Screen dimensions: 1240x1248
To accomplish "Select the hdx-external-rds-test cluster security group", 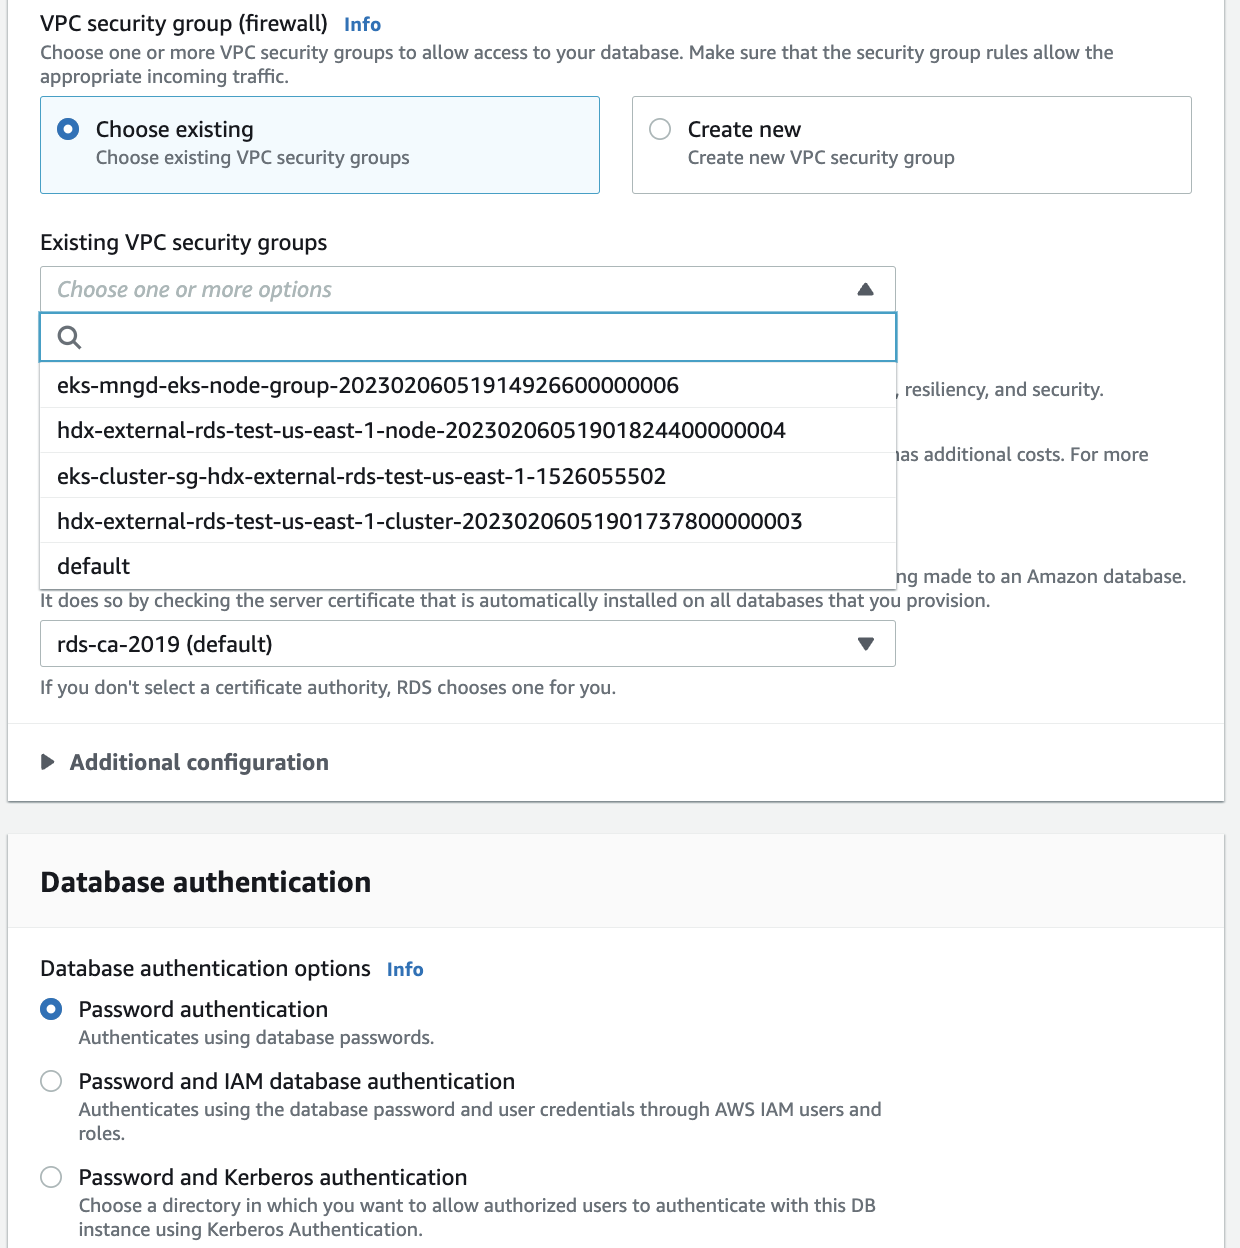I will tap(429, 521).
